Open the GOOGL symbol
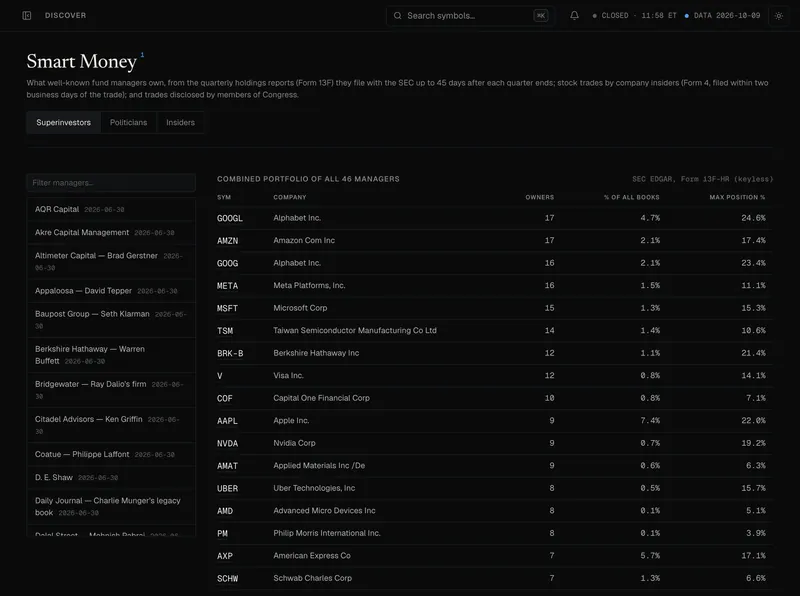The height and width of the screenshot is (596, 800). click(230, 218)
